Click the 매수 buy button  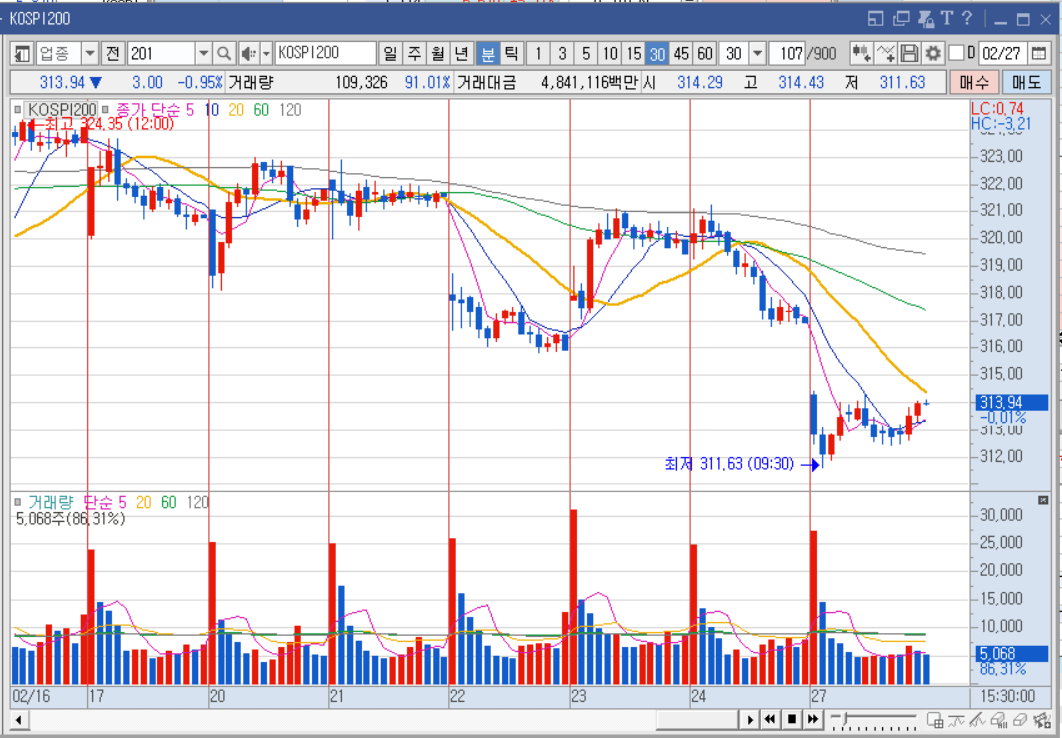click(974, 82)
